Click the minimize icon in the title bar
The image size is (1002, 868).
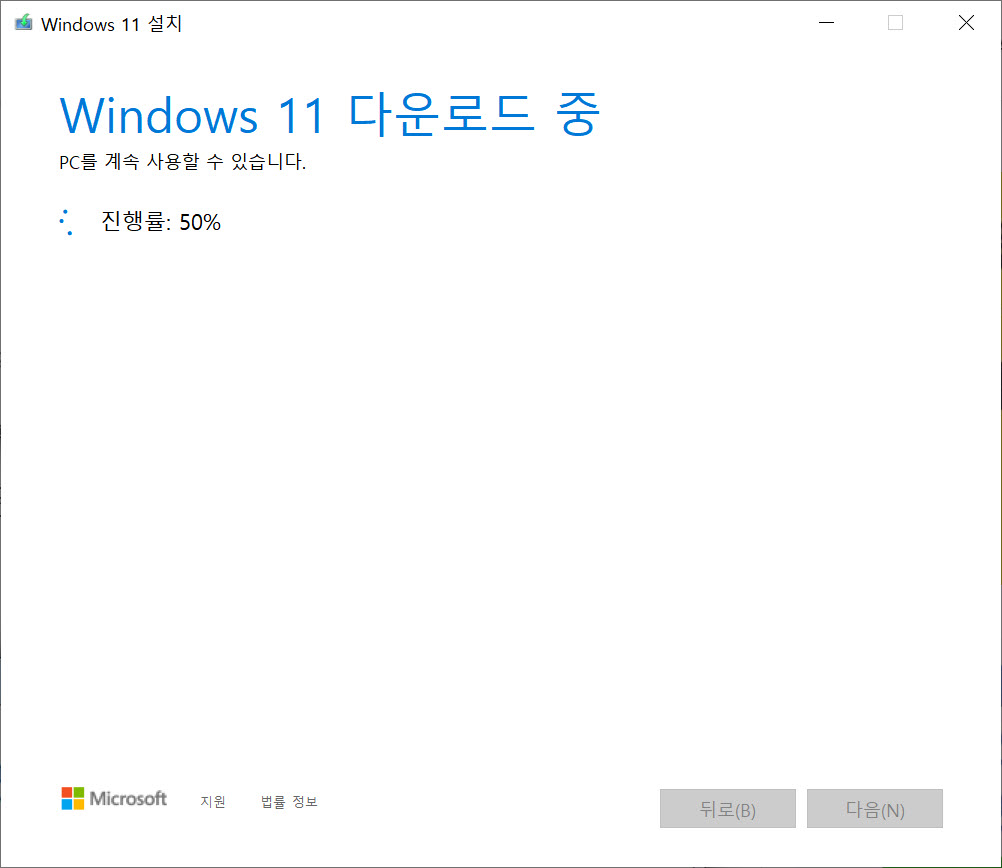pos(826,22)
